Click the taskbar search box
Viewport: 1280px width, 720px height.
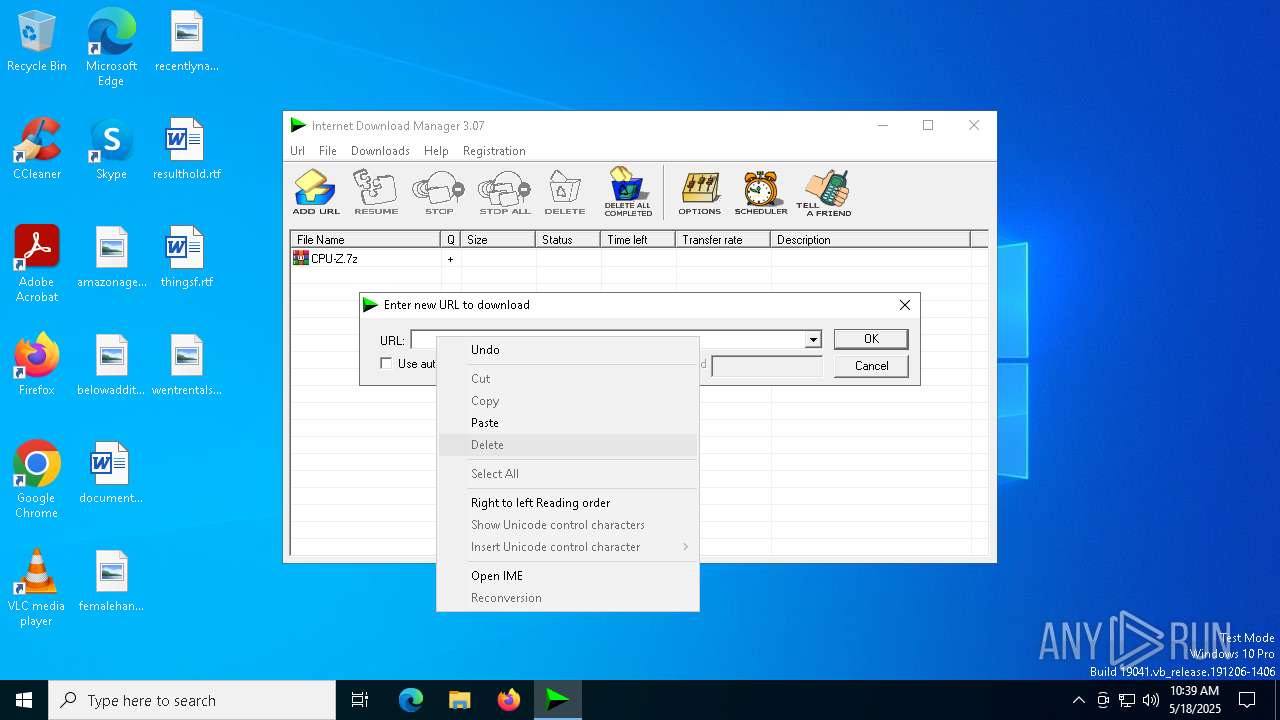click(x=192, y=700)
